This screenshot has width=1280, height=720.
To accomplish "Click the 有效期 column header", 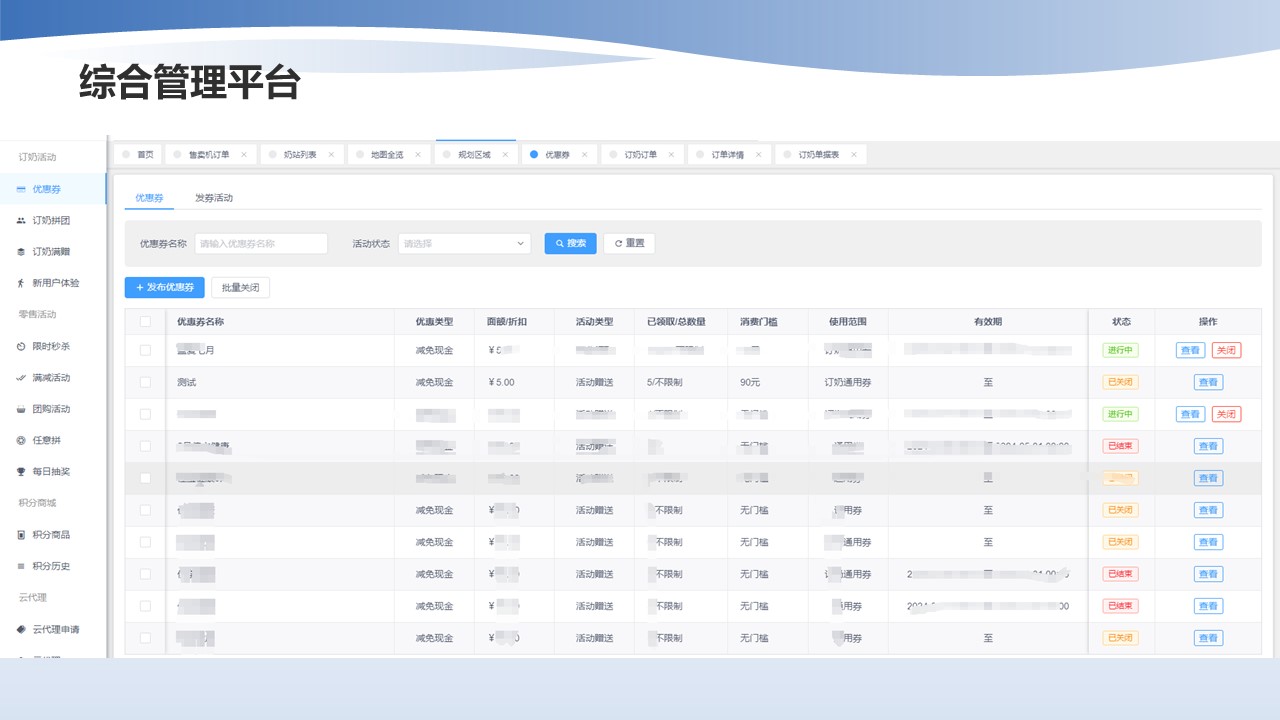I will [988, 322].
